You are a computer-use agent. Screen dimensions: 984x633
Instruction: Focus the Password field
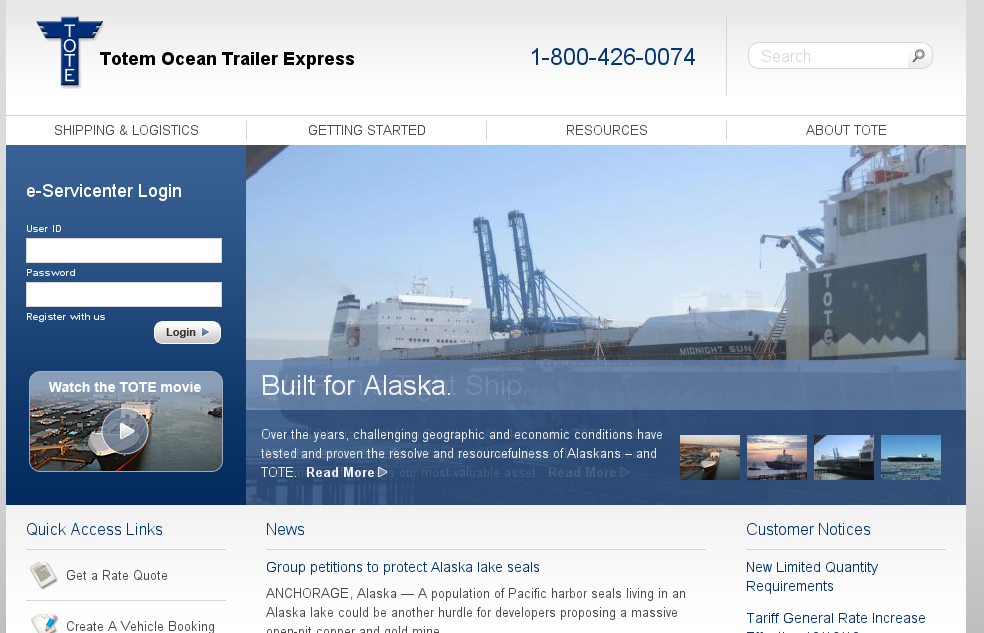124,294
